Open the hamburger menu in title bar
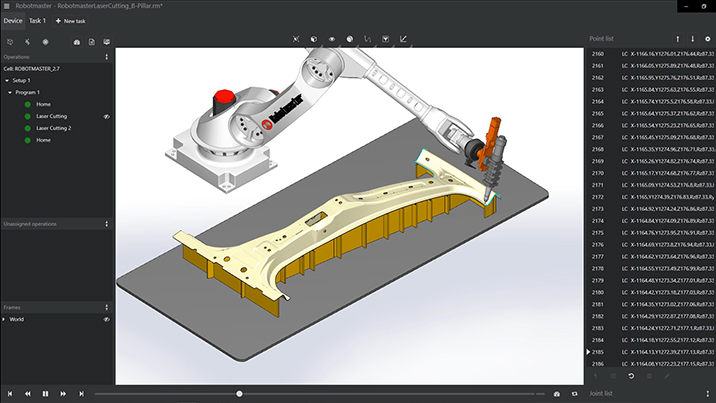This screenshot has width=716, height=403. tap(6, 6)
